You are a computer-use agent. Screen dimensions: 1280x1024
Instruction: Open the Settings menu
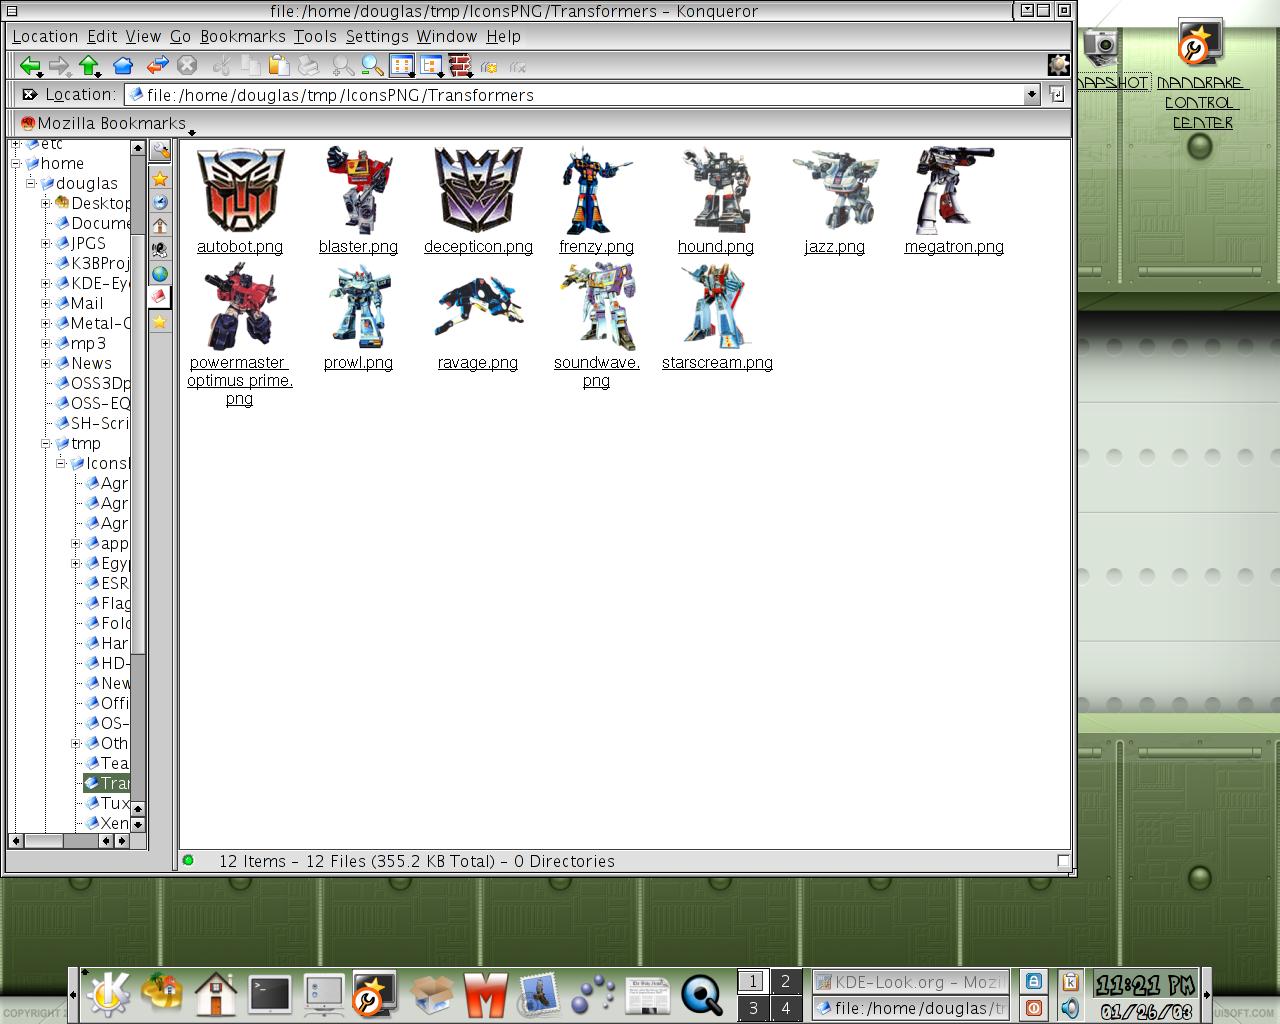[x=377, y=36]
